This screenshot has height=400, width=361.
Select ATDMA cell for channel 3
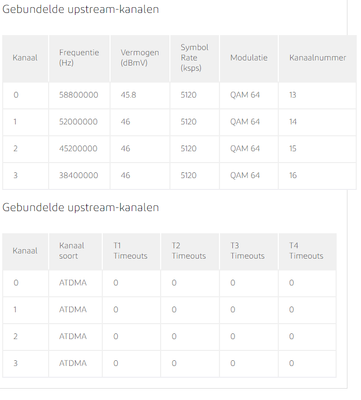click(x=75, y=364)
